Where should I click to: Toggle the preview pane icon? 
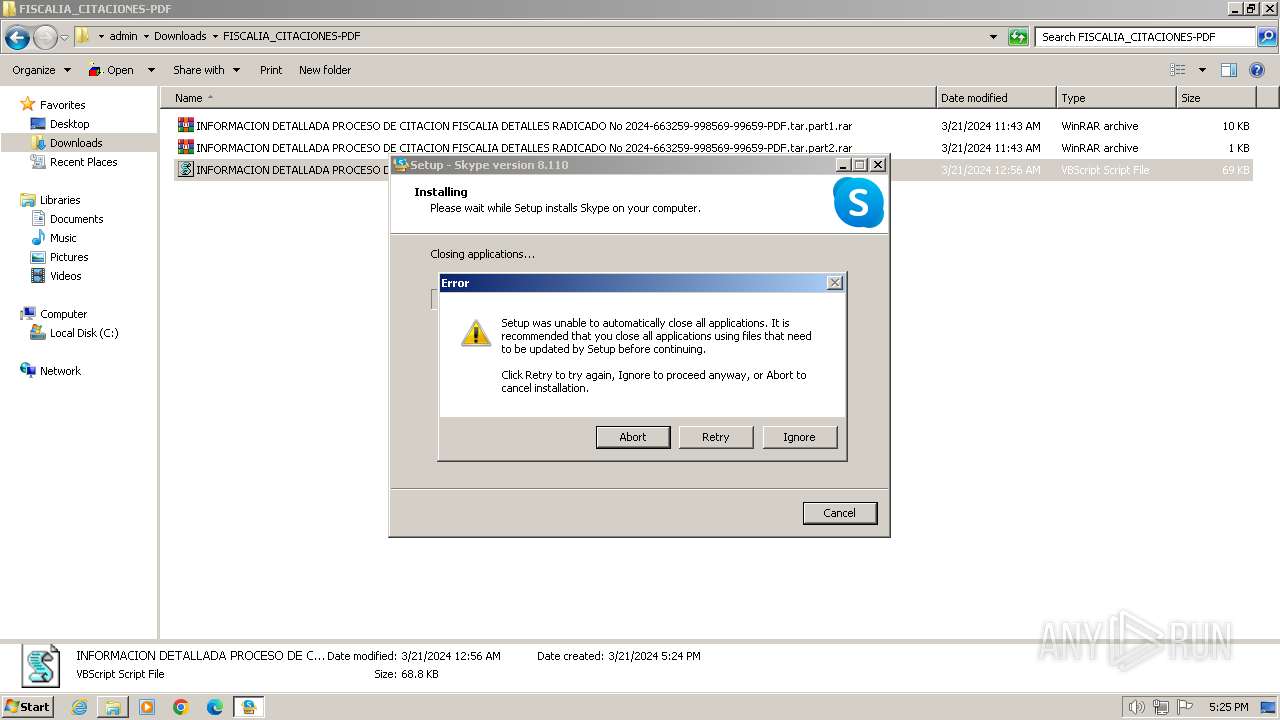coord(1229,70)
